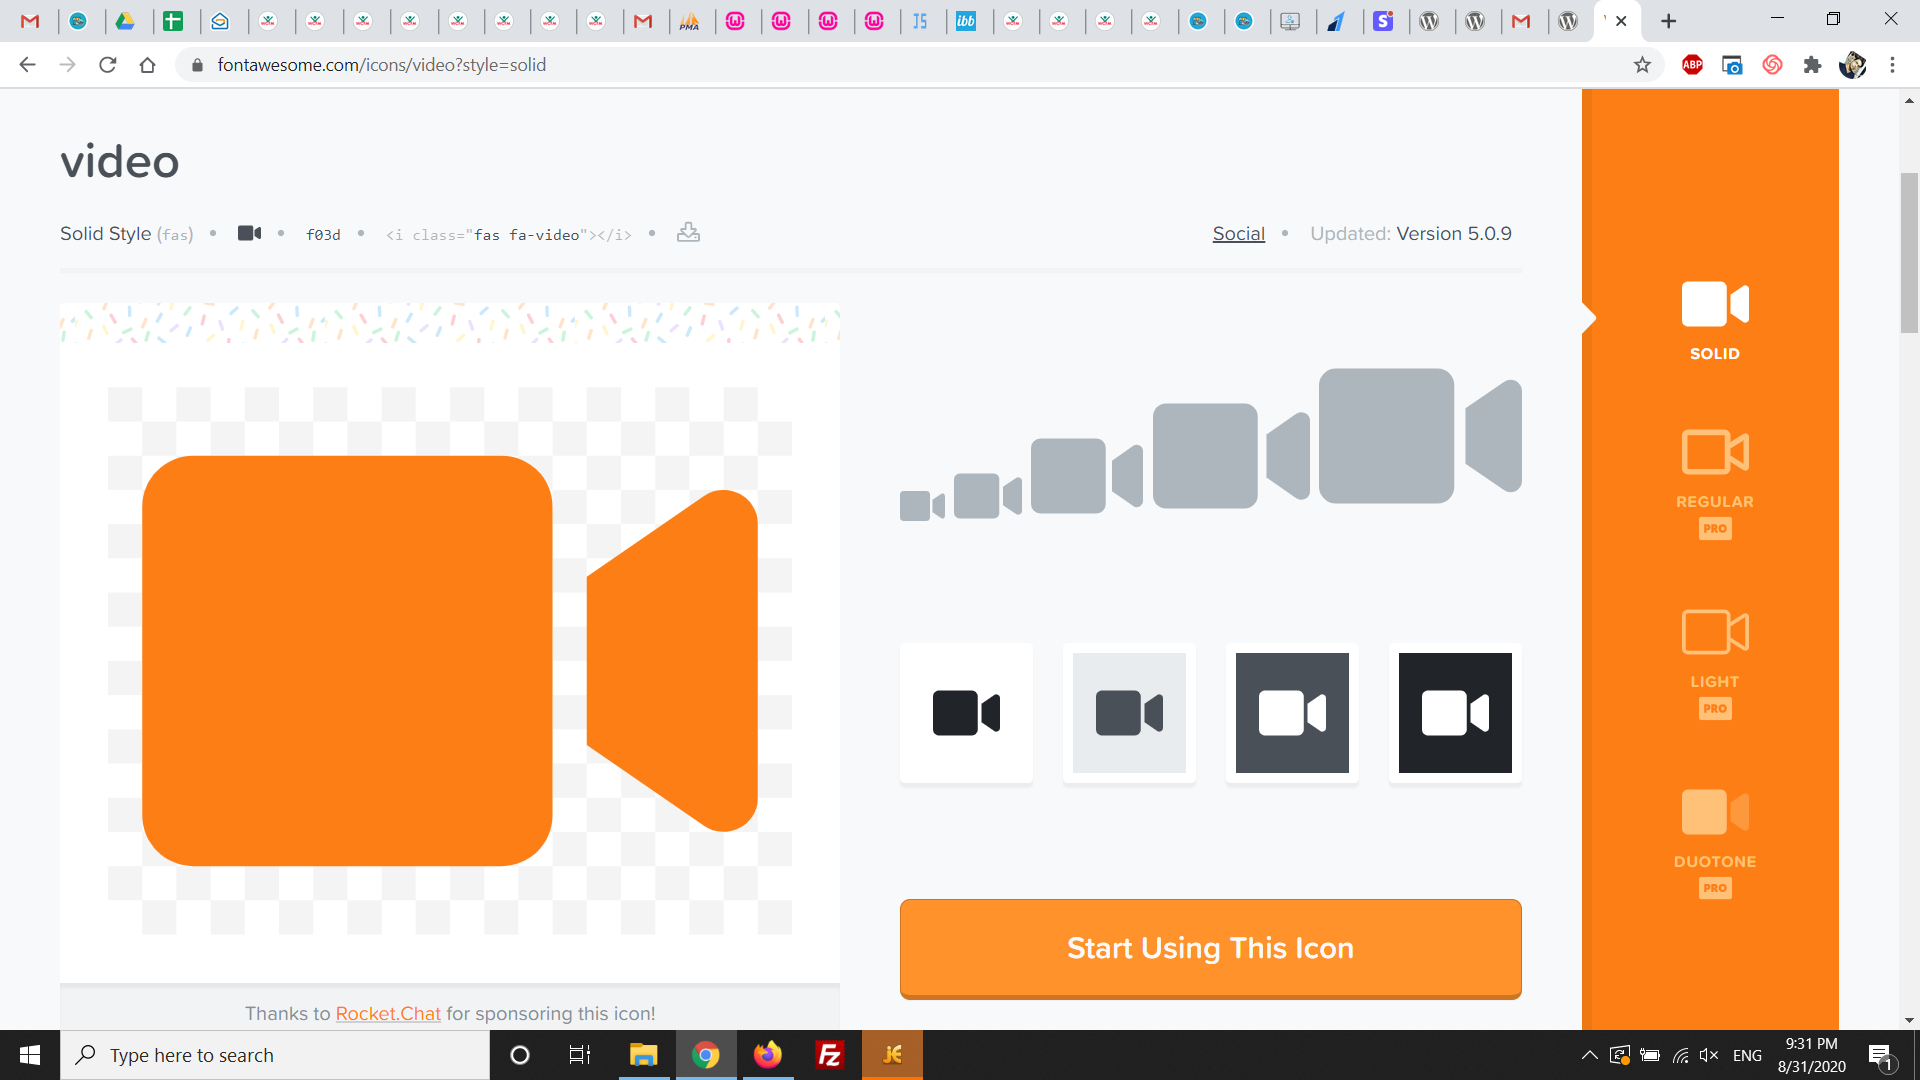Screen dimensions: 1920x1080
Task: Open FileZilla from the taskbar
Action: pyautogui.click(x=830, y=1055)
